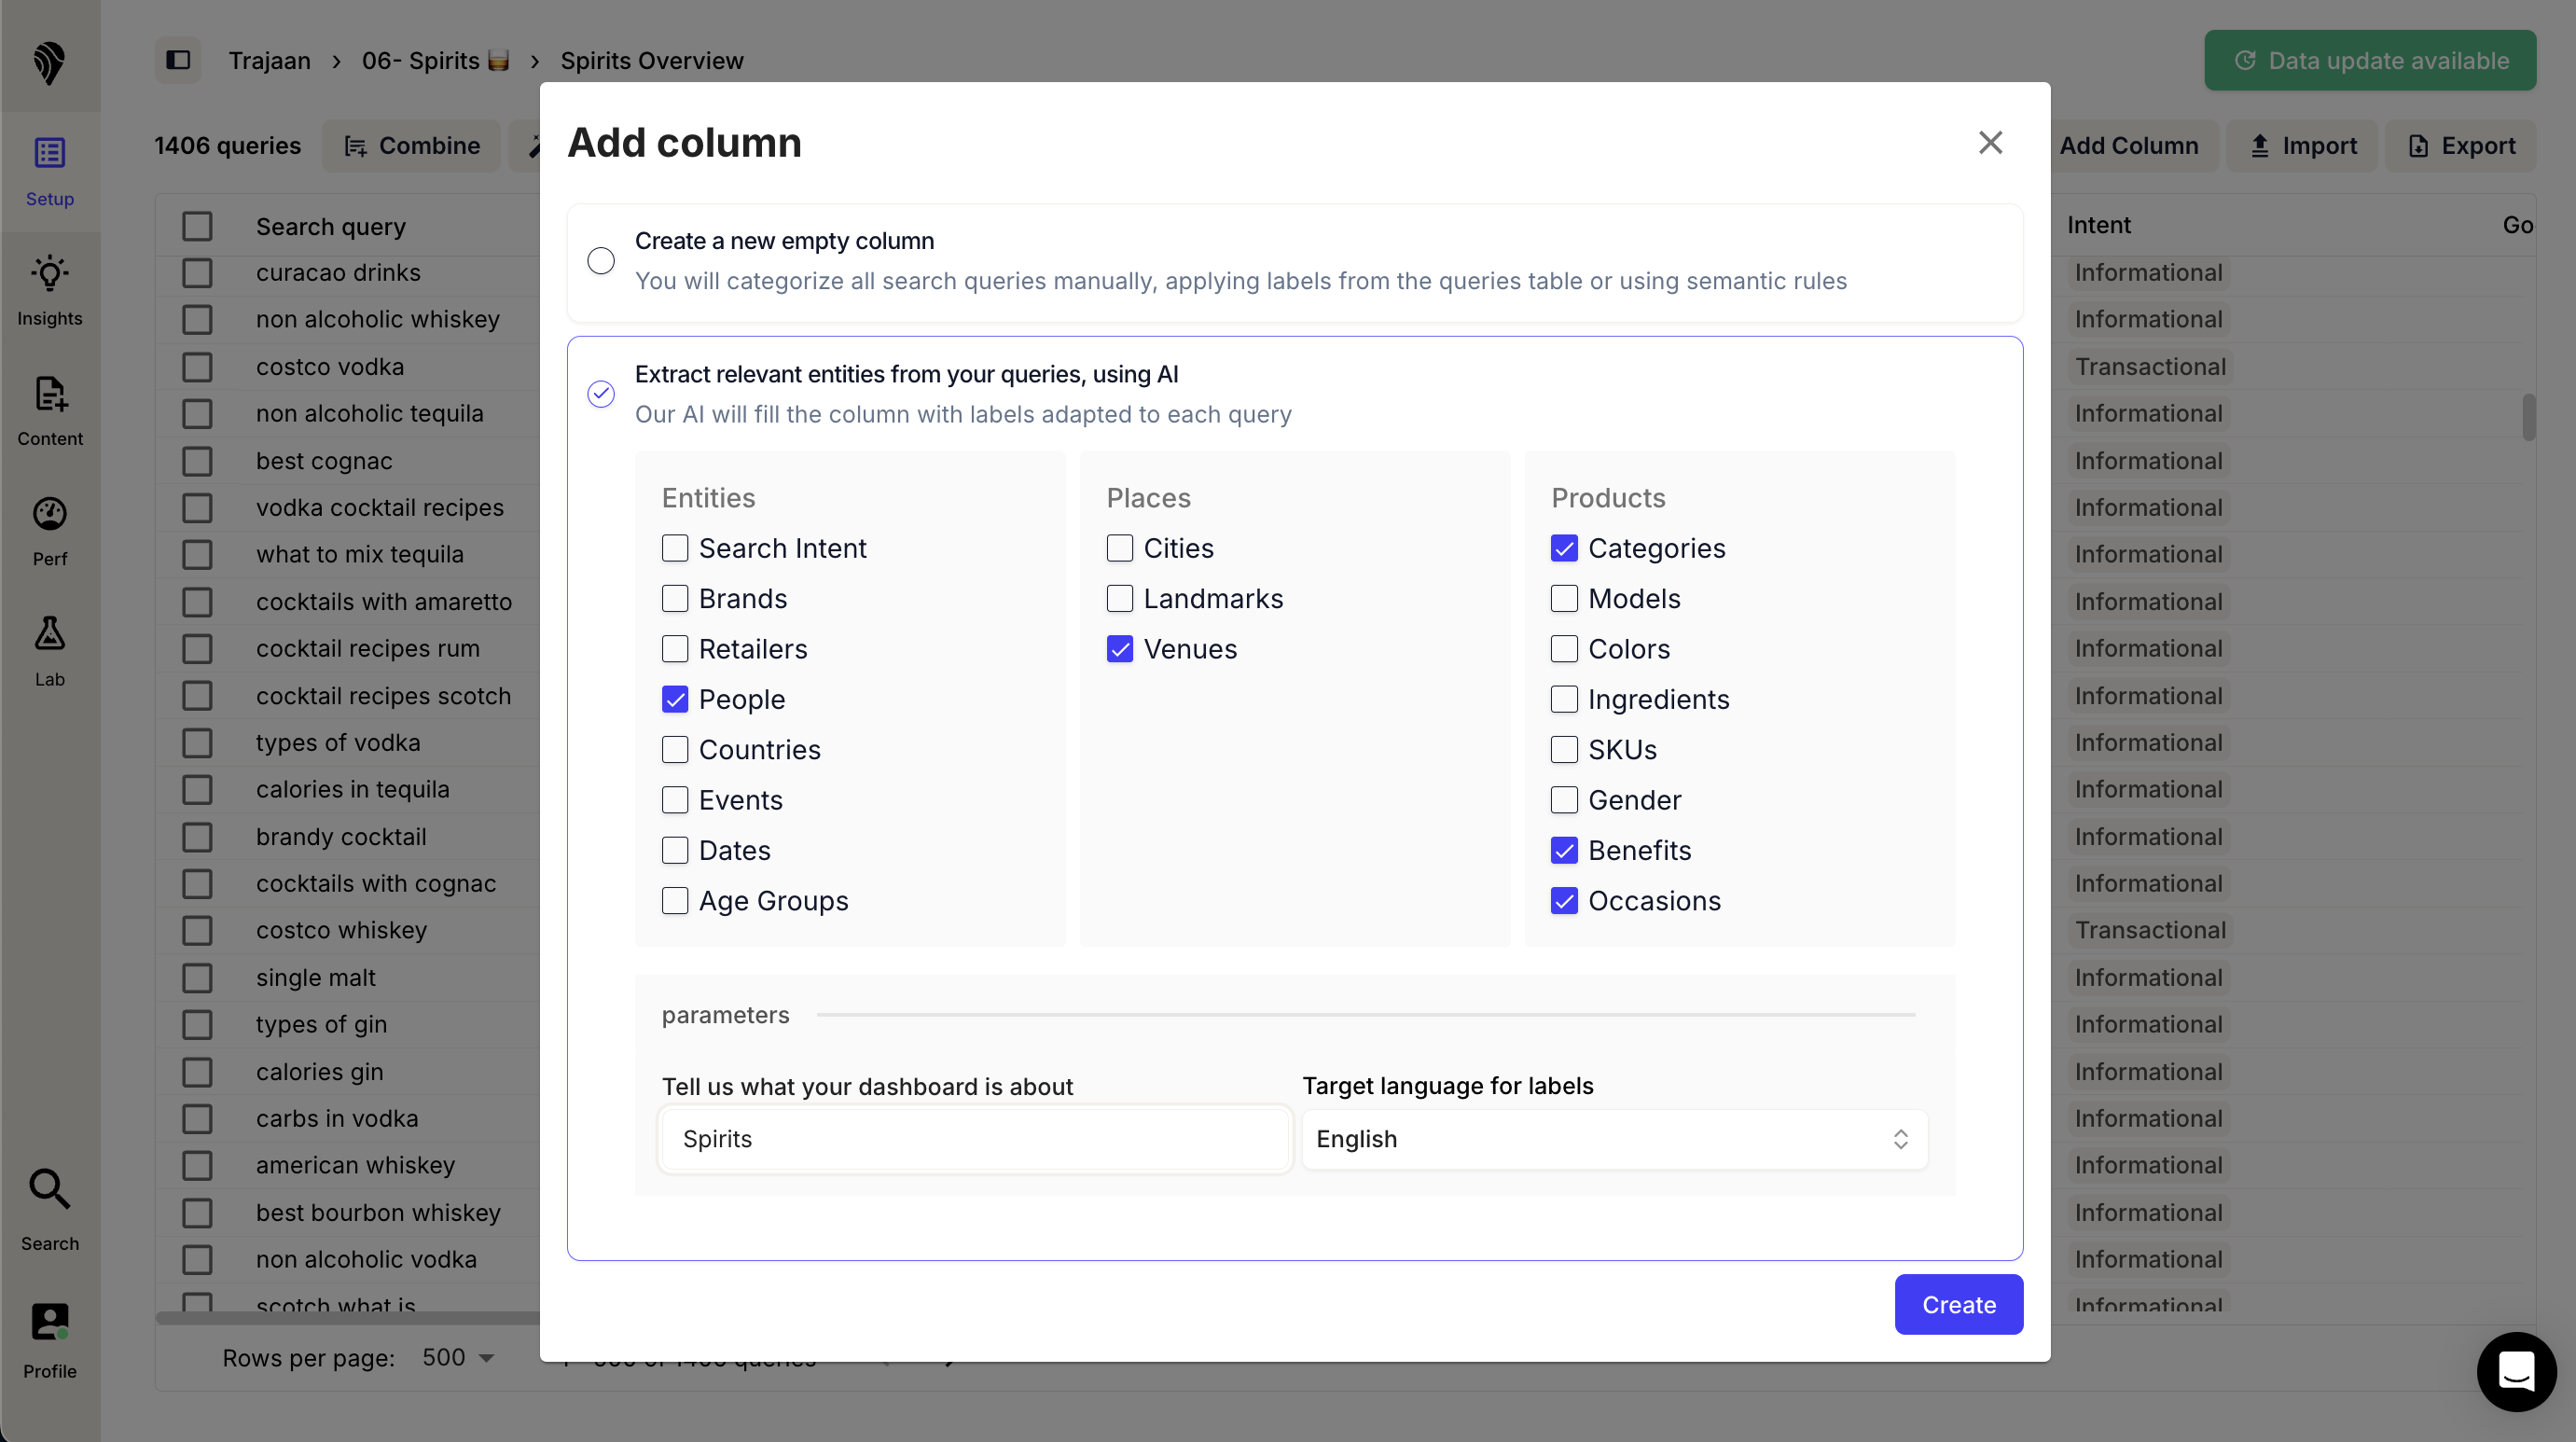Screen dimensions: 2576x1442
Task: Click the Data update available button
Action: point(2369,60)
